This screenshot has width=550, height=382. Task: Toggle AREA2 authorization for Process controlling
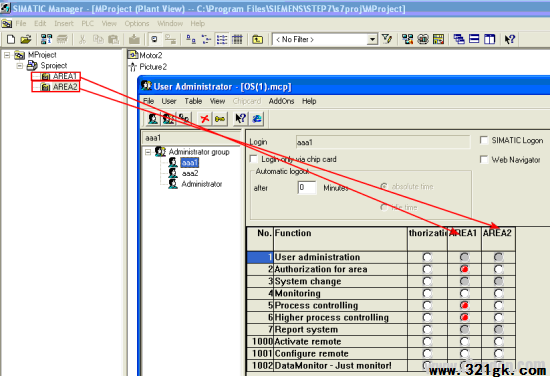tap(498, 305)
